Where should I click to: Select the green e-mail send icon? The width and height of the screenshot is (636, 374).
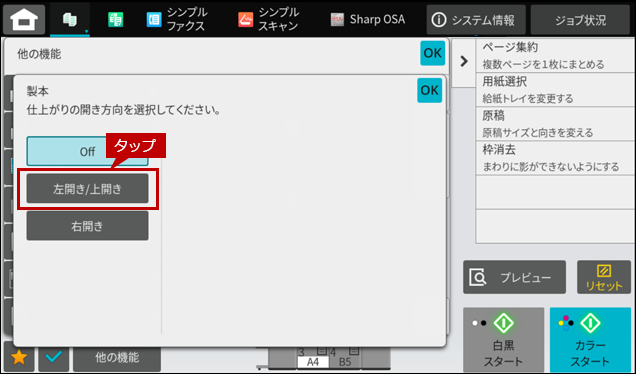coord(116,19)
